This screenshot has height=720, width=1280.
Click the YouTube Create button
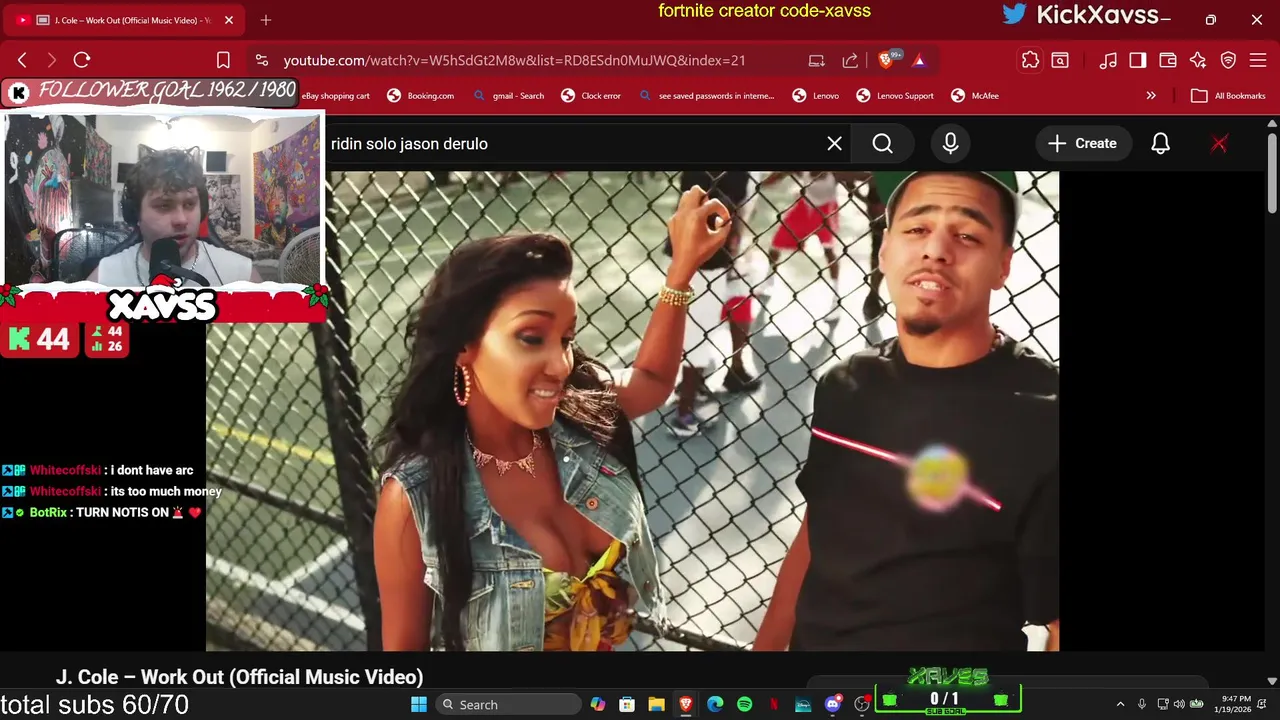click(1082, 144)
